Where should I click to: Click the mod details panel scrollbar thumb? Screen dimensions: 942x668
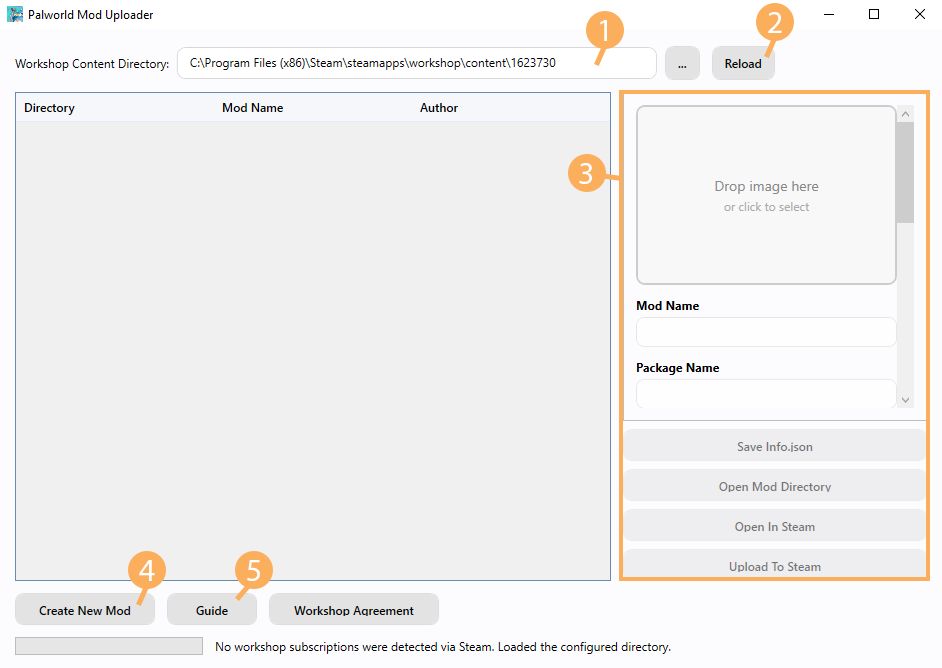point(905,170)
